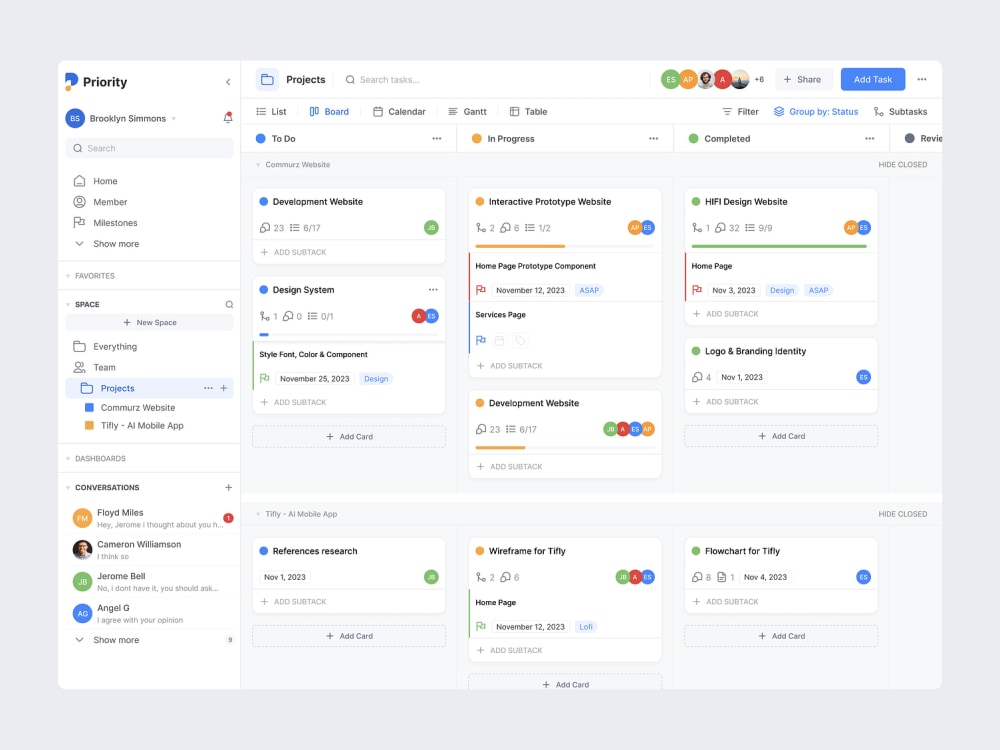Open To Do column options menu
Viewport: 1000px width, 750px height.
[437, 138]
